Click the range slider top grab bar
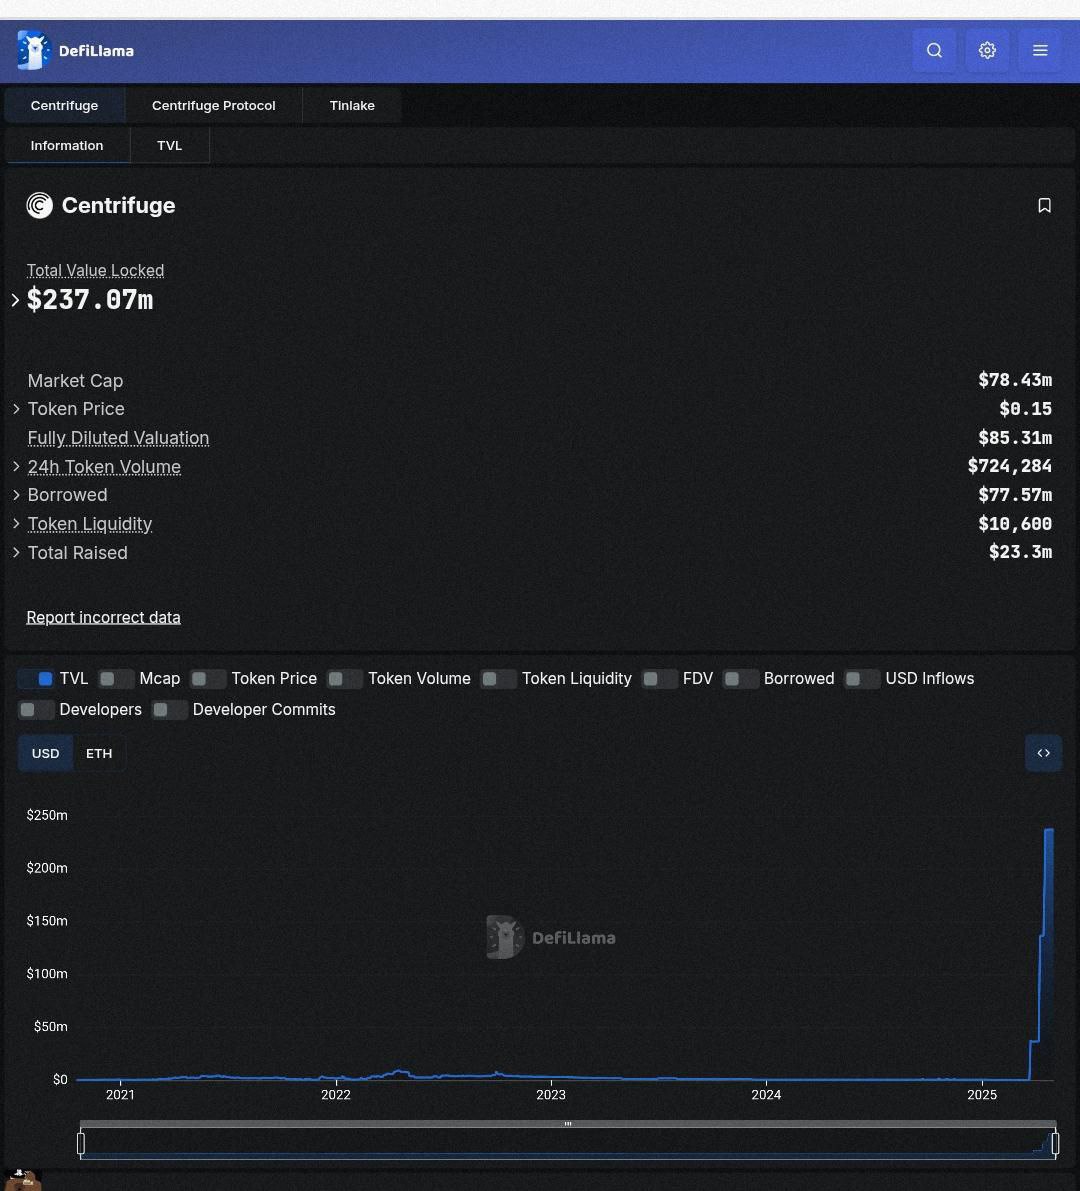Image resolution: width=1080 pixels, height=1191 pixels. tap(568, 1124)
